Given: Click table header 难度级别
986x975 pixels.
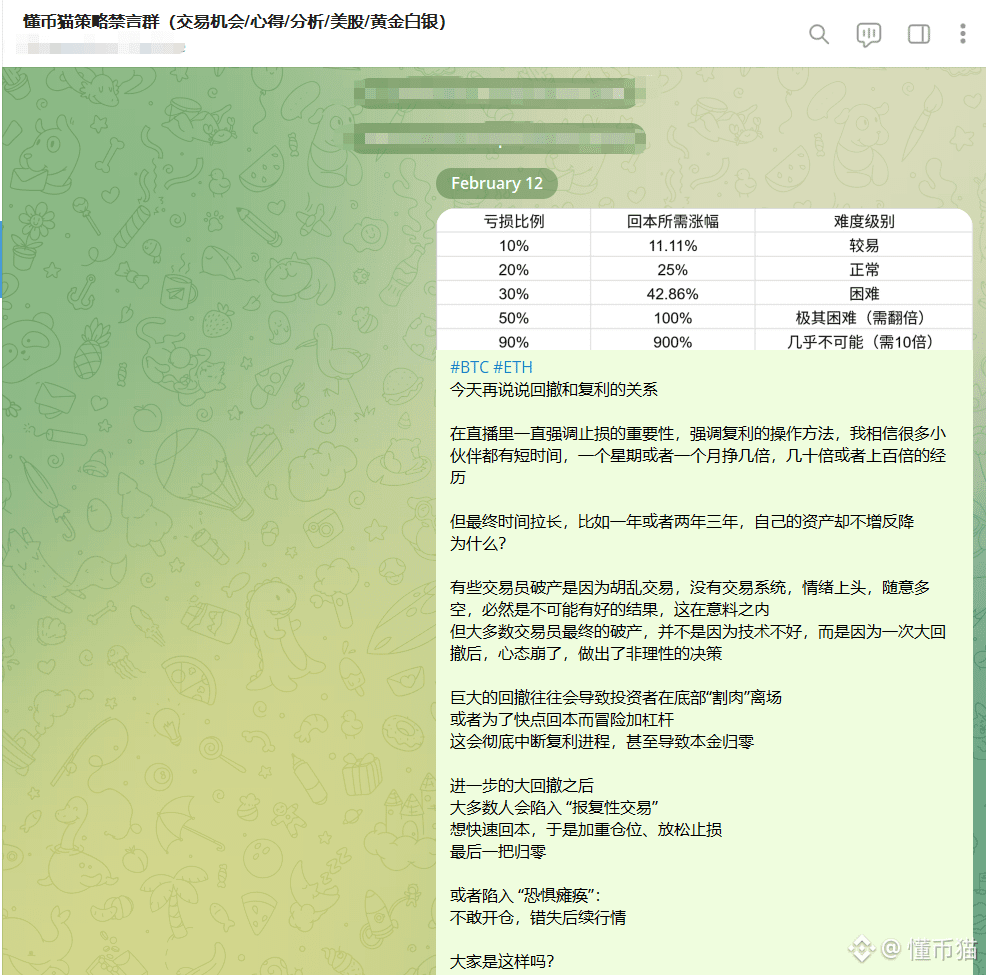Looking at the screenshot, I should pyautogui.click(x=864, y=221).
